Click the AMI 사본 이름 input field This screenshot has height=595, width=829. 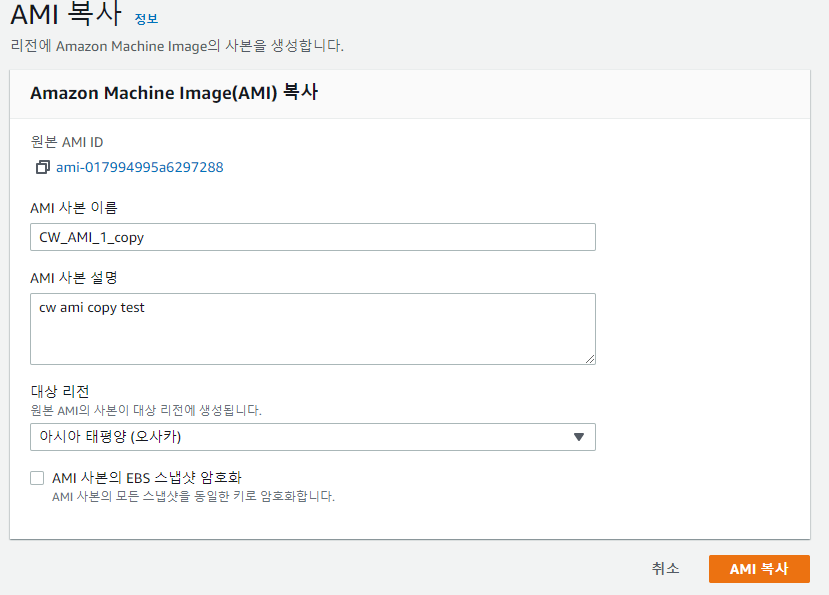coord(313,237)
